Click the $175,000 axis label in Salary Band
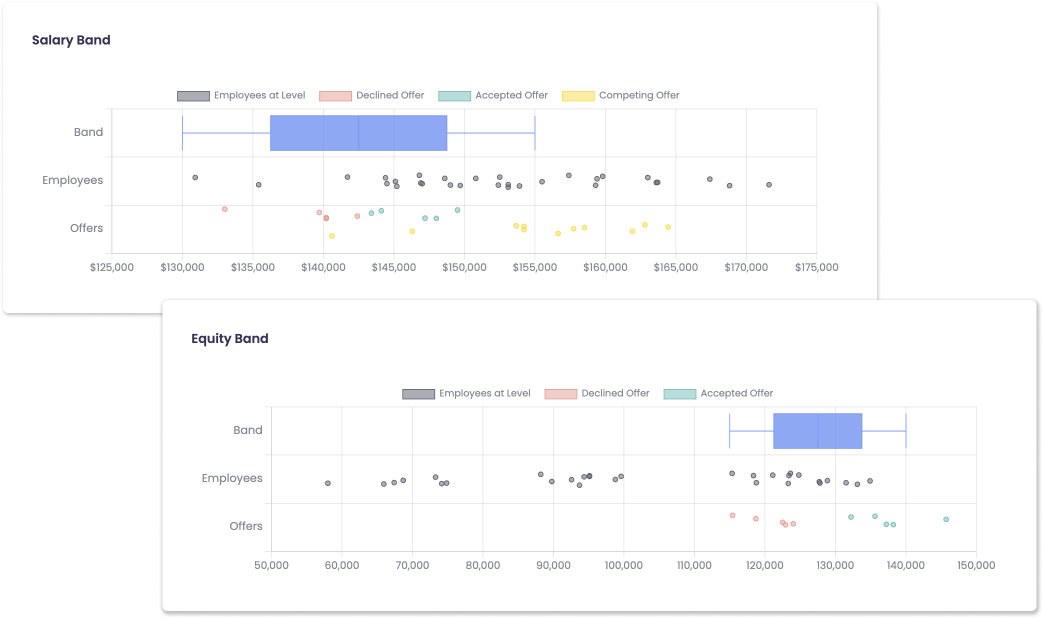 coord(816,267)
